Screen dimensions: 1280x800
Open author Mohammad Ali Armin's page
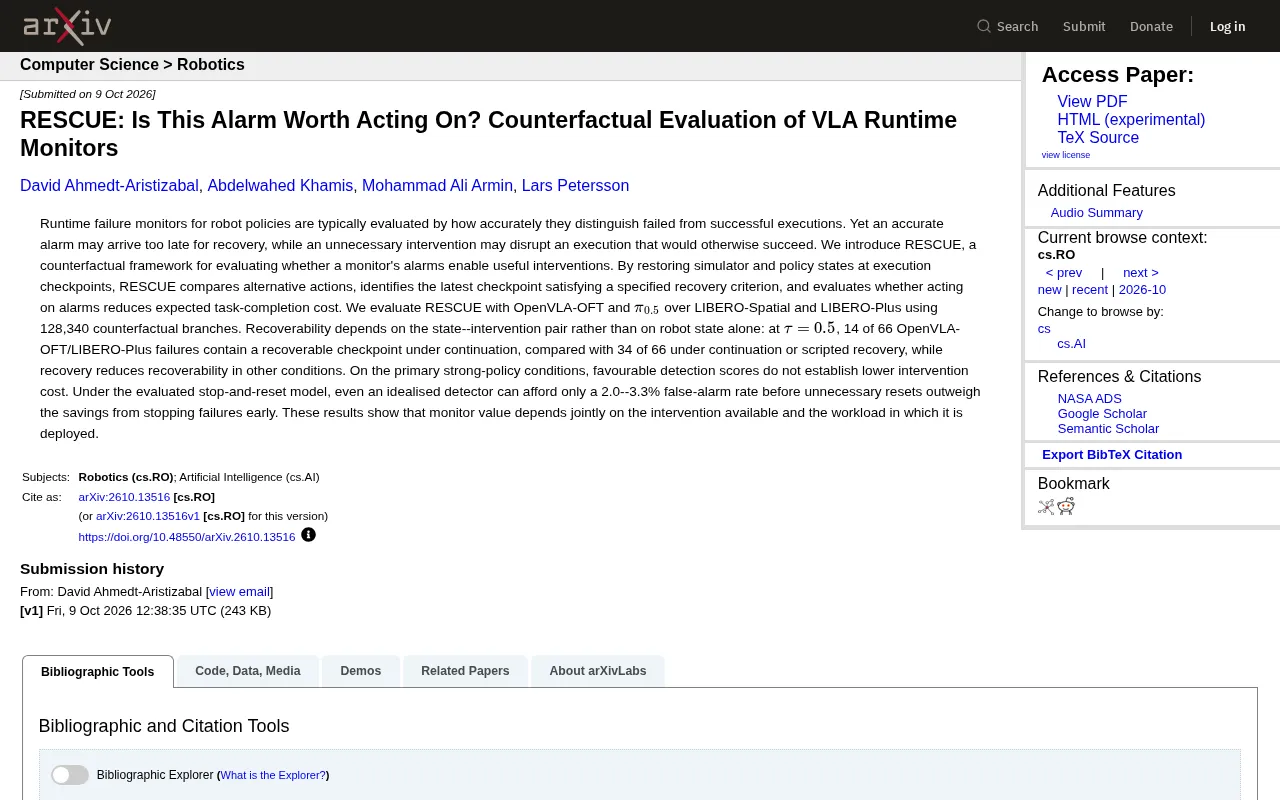437,186
